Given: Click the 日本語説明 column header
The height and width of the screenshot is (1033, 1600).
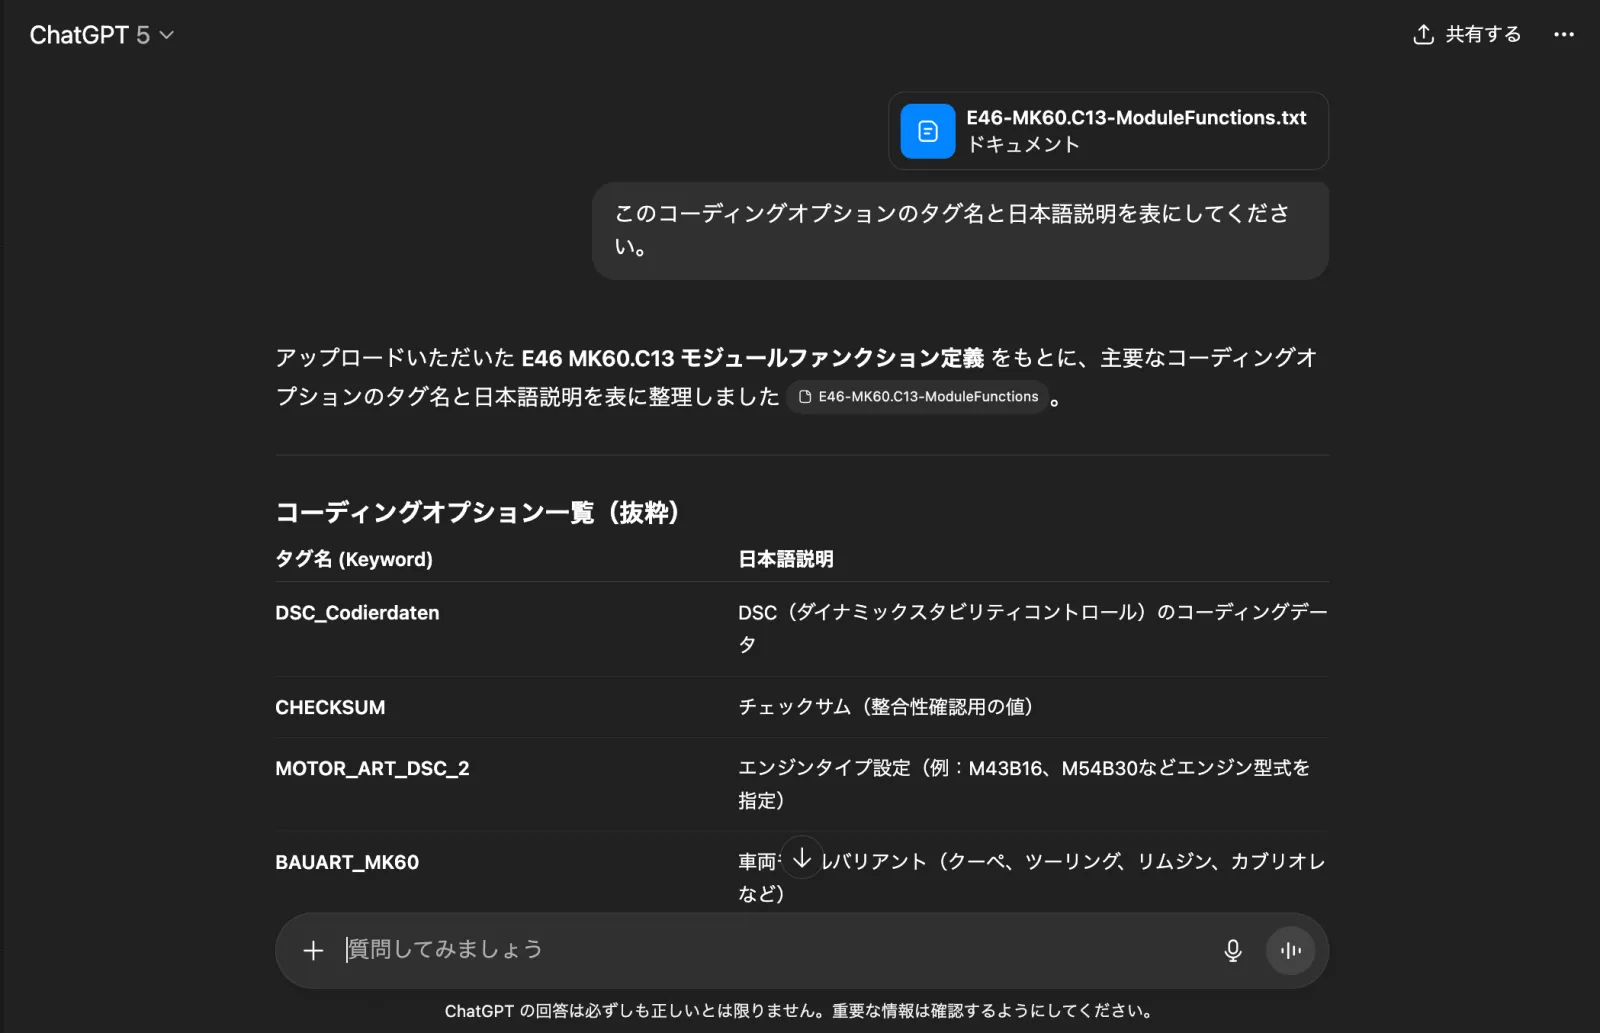Looking at the screenshot, I should pyautogui.click(x=786, y=559).
